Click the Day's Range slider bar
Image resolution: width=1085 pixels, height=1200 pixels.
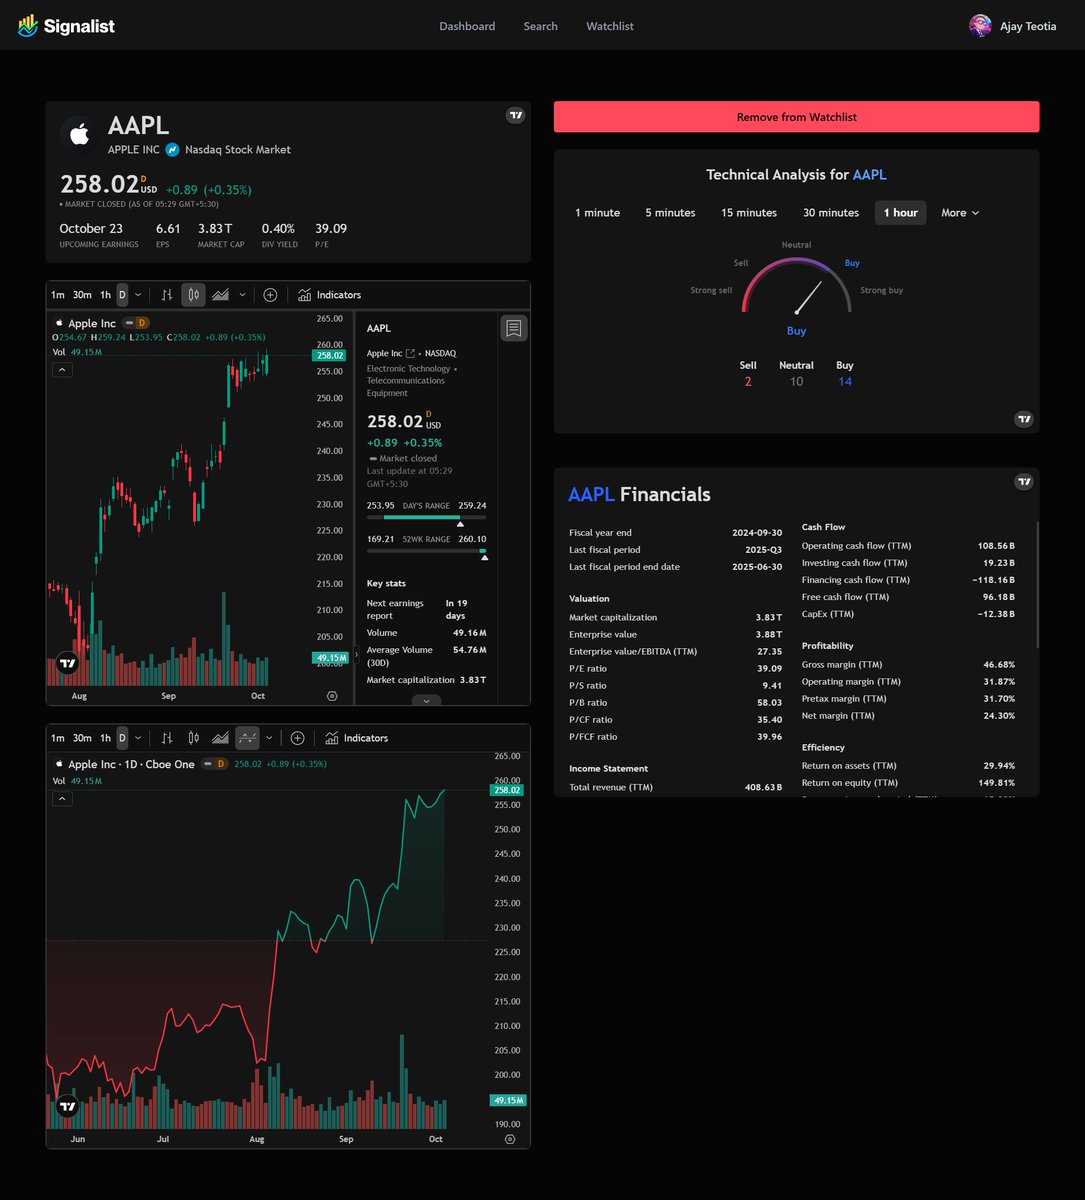pyautogui.click(x=426, y=518)
